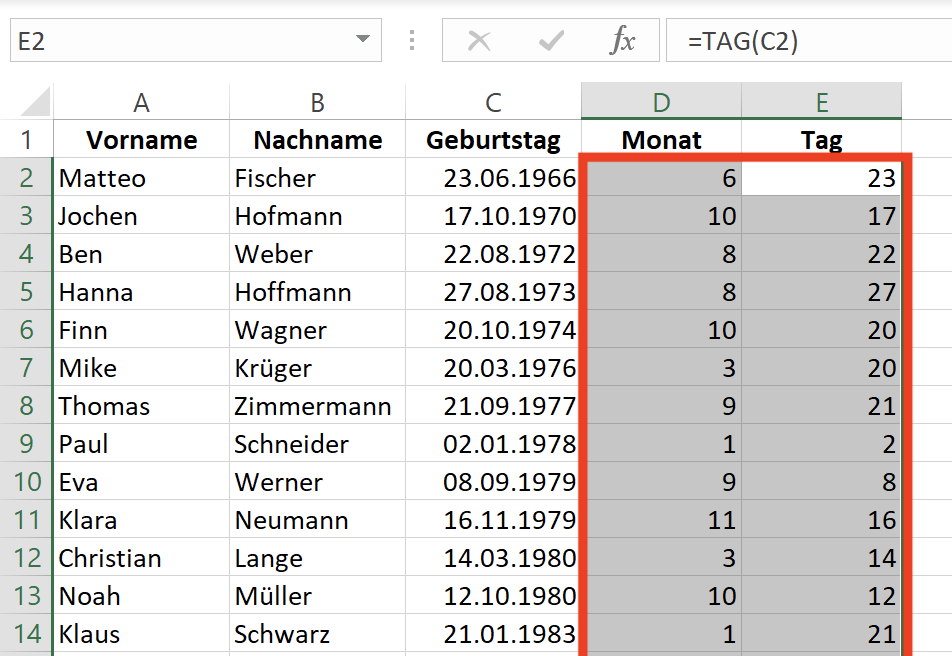Screen dimensions: 952x656
Task: Click the formula field showing =TAG(C2)
Action: click(809, 40)
